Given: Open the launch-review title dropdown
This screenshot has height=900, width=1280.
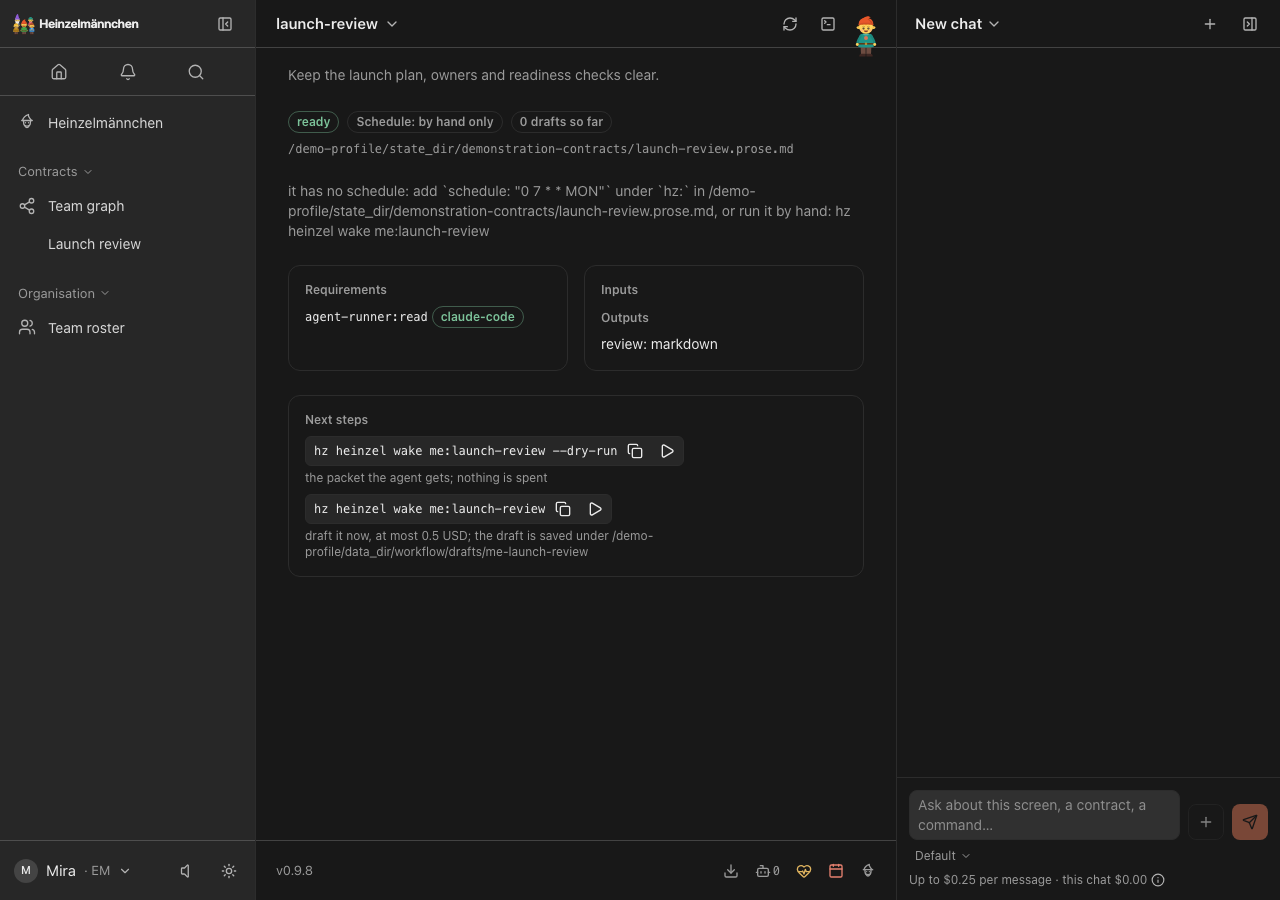Looking at the screenshot, I should (337, 24).
